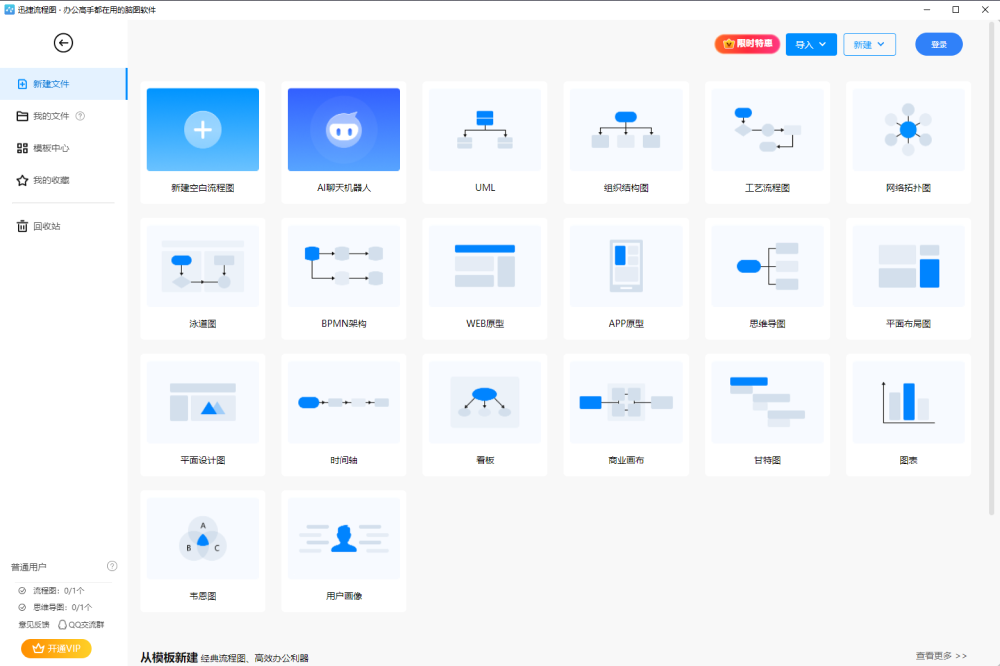Image resolution: width=1000 pixels, height=666 pixels.
Task: Click the vertical scrollbar on the right
Action: click(x=991, y=268)
